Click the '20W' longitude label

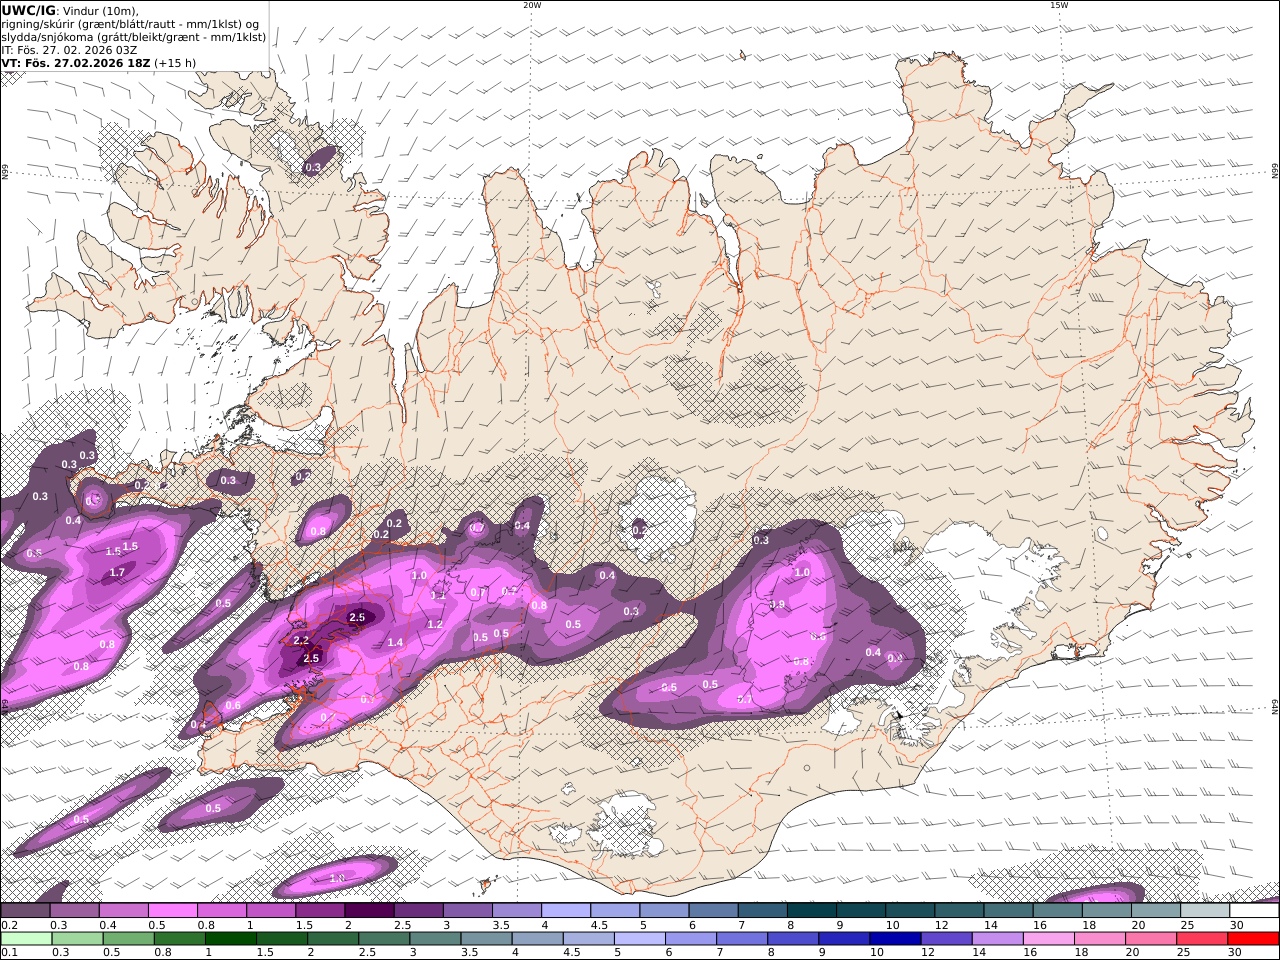pos(532,5)
